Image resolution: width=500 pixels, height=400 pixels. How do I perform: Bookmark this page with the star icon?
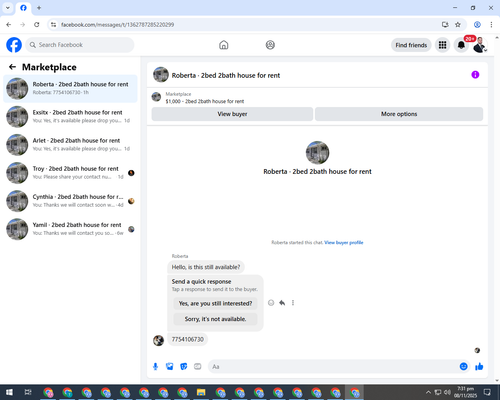pyautogui.click(x=458, y=25)
